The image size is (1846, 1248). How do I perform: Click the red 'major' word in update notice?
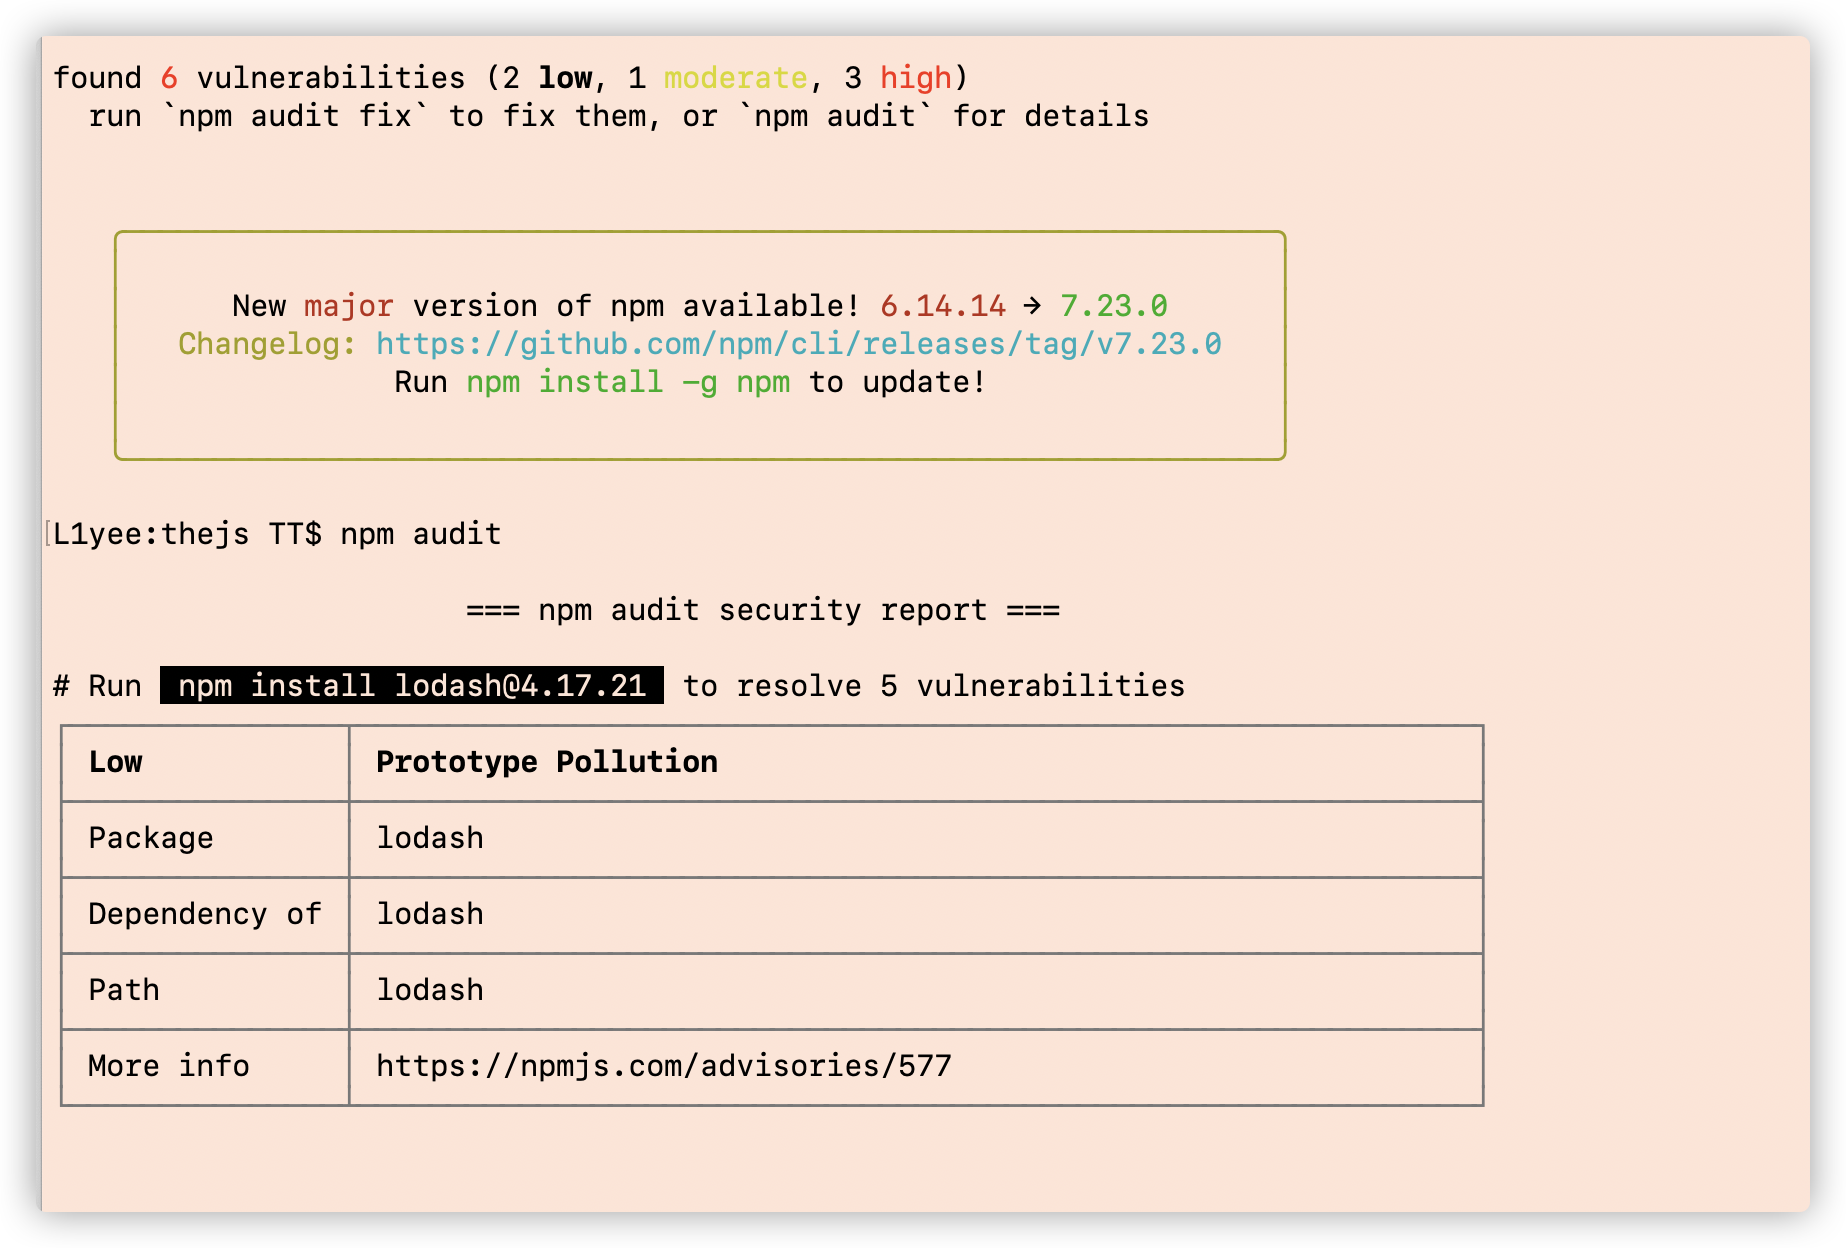click(x=349, y=306)
